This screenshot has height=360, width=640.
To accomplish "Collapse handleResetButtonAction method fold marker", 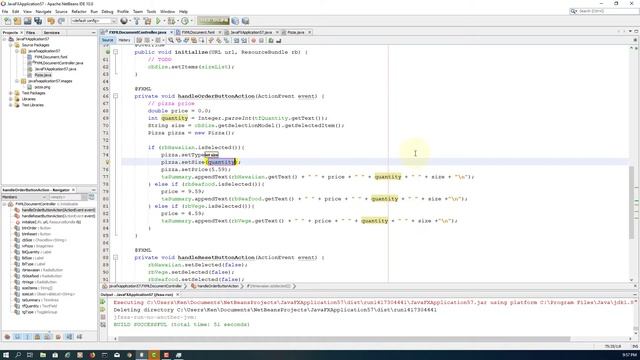I will (116, 258).
